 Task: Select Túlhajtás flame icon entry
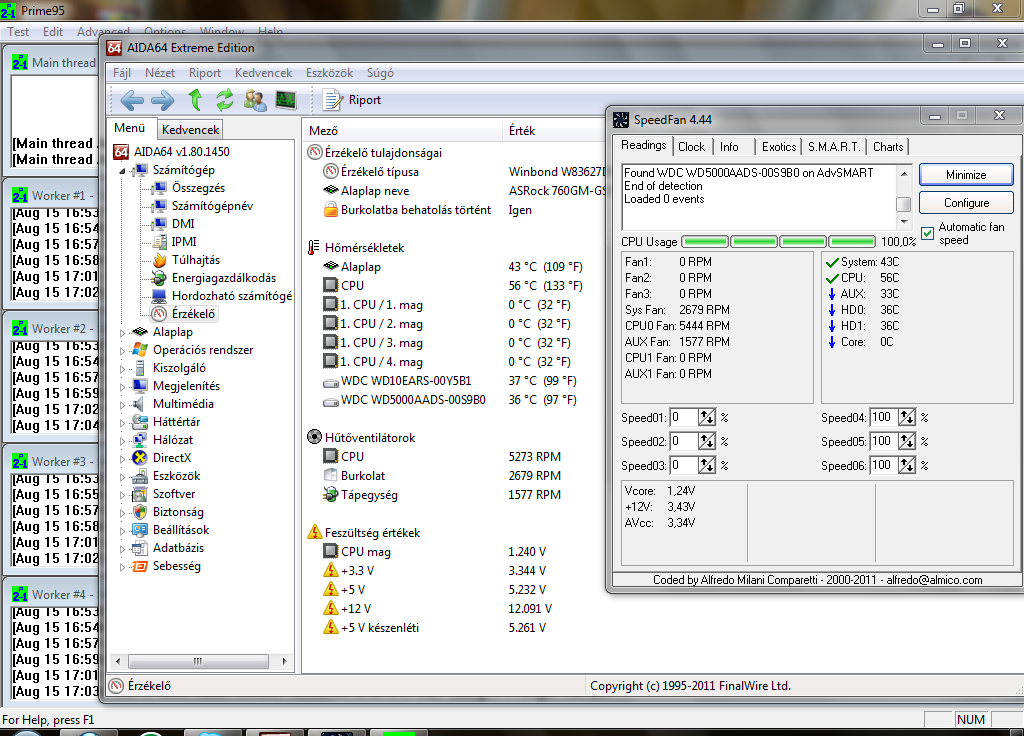(160, 260)
